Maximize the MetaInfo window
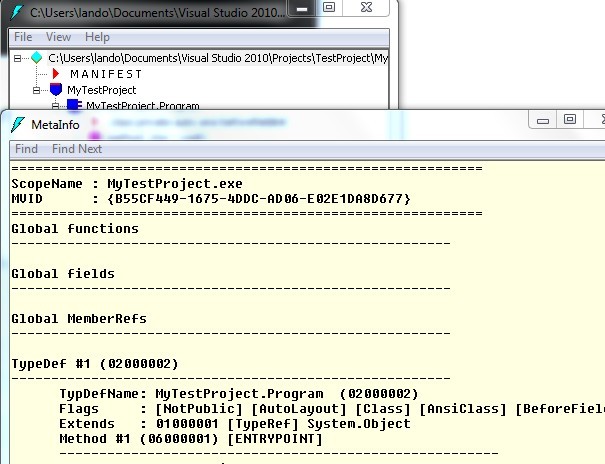This screenshot has height=464, width=605. click(570, 120)
